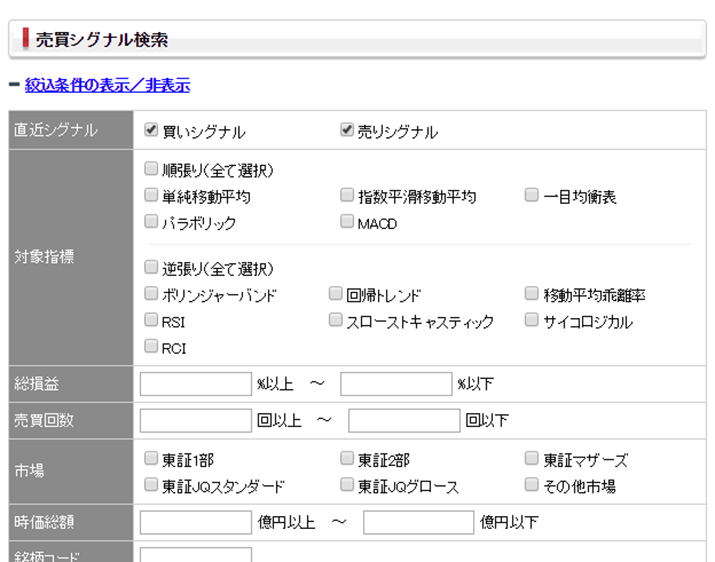The image size is (715, 562).
Task: Uncheck the 買いシグナル checkbox
Action: 151,130
